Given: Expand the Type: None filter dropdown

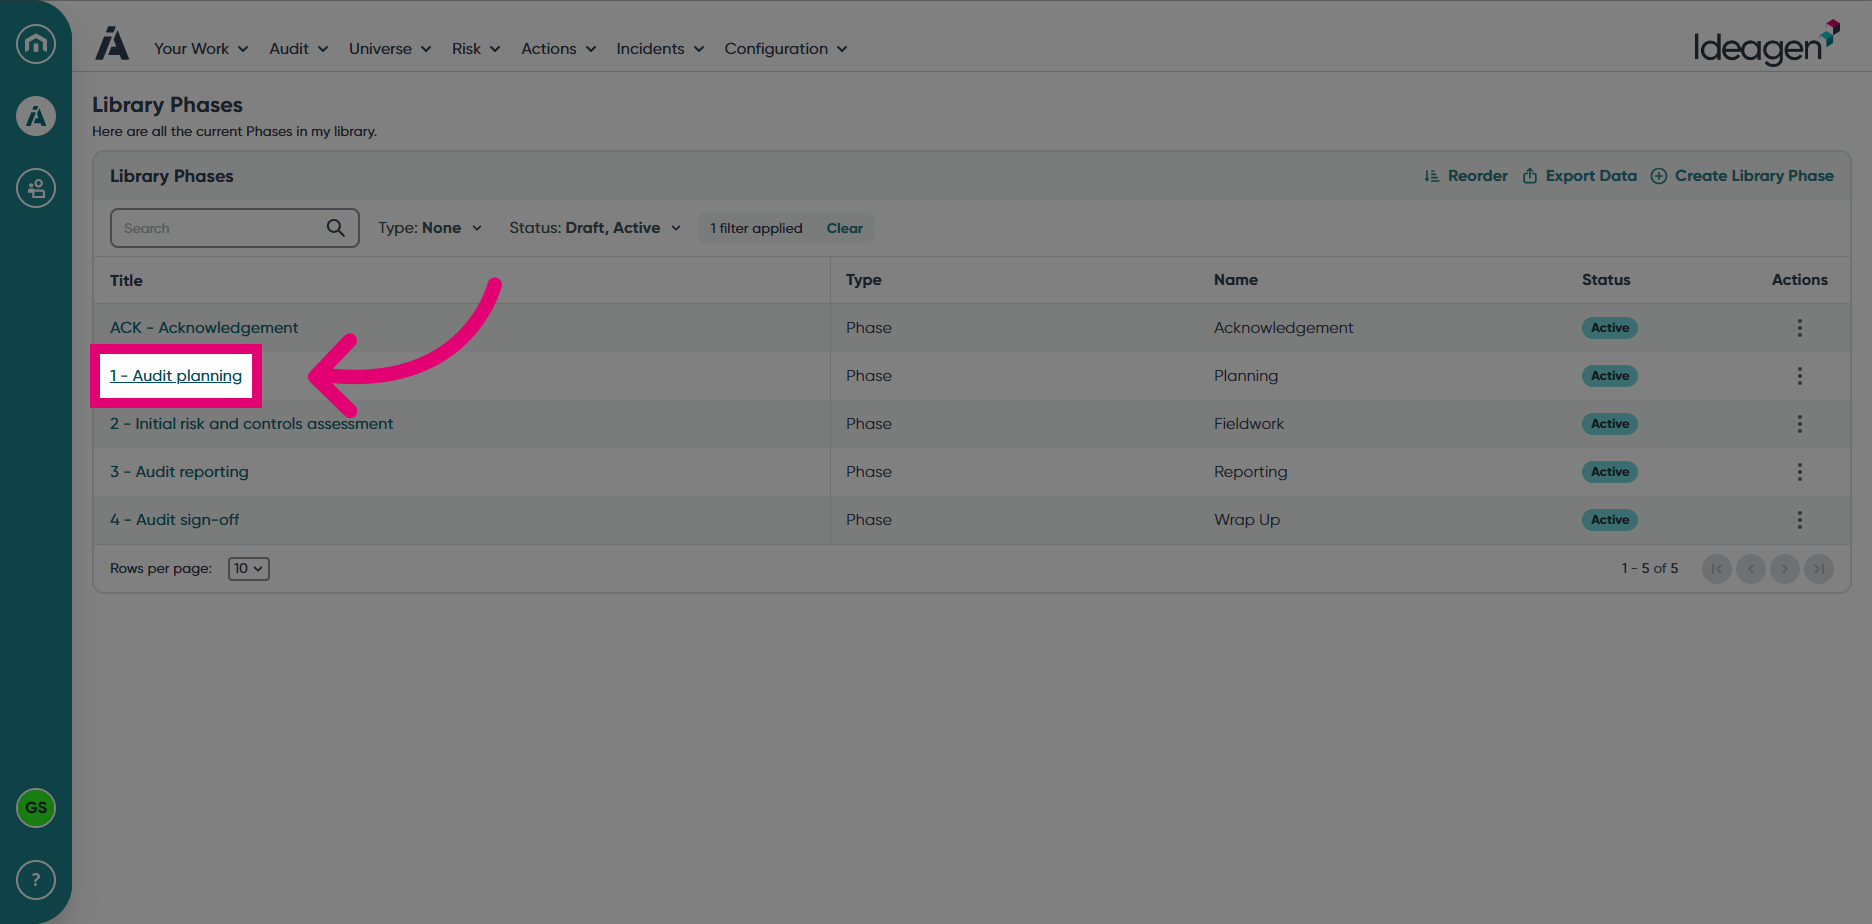Looking at the screenshot, I should 430,228.
